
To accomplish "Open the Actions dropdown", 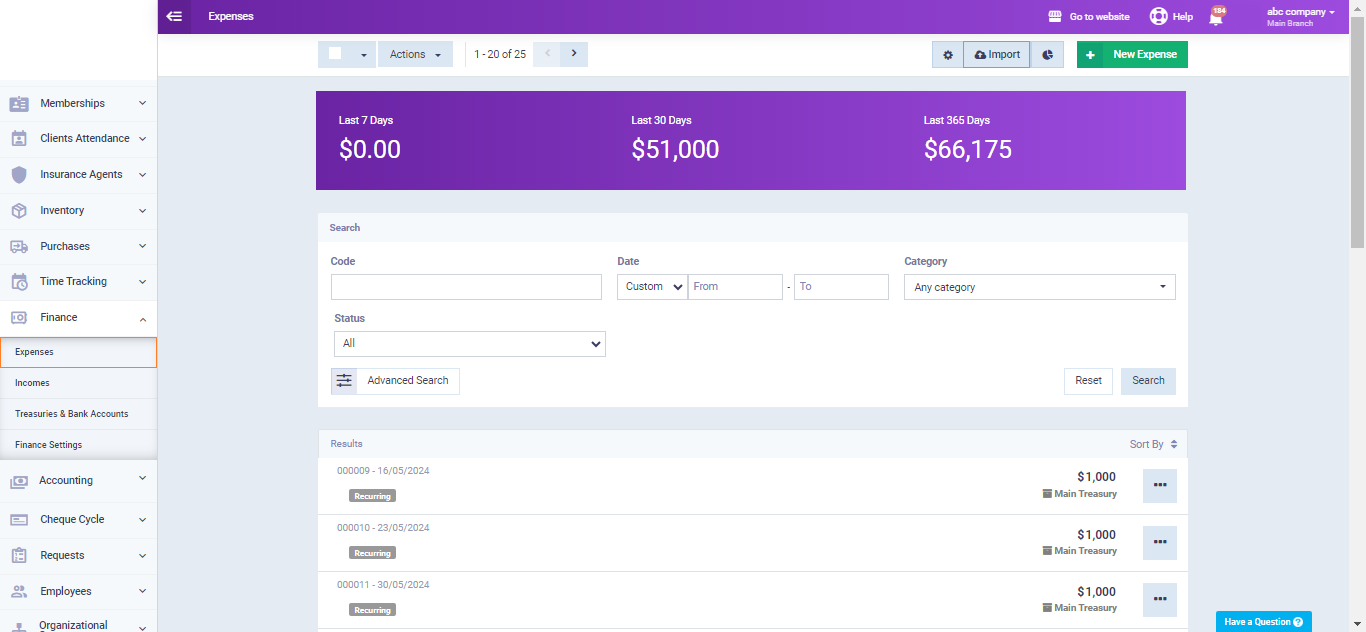I will pyautogui.click(x=415, y=55).
